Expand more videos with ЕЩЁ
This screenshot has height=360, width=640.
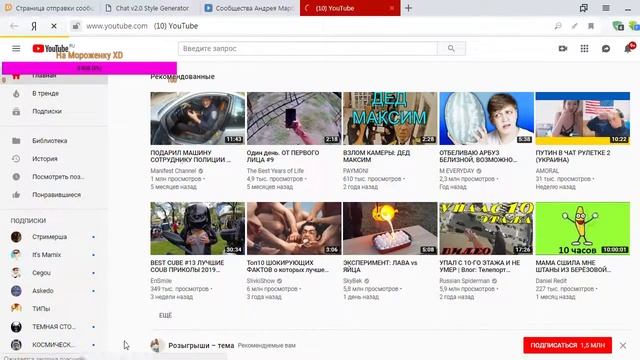tap(165, 316)
